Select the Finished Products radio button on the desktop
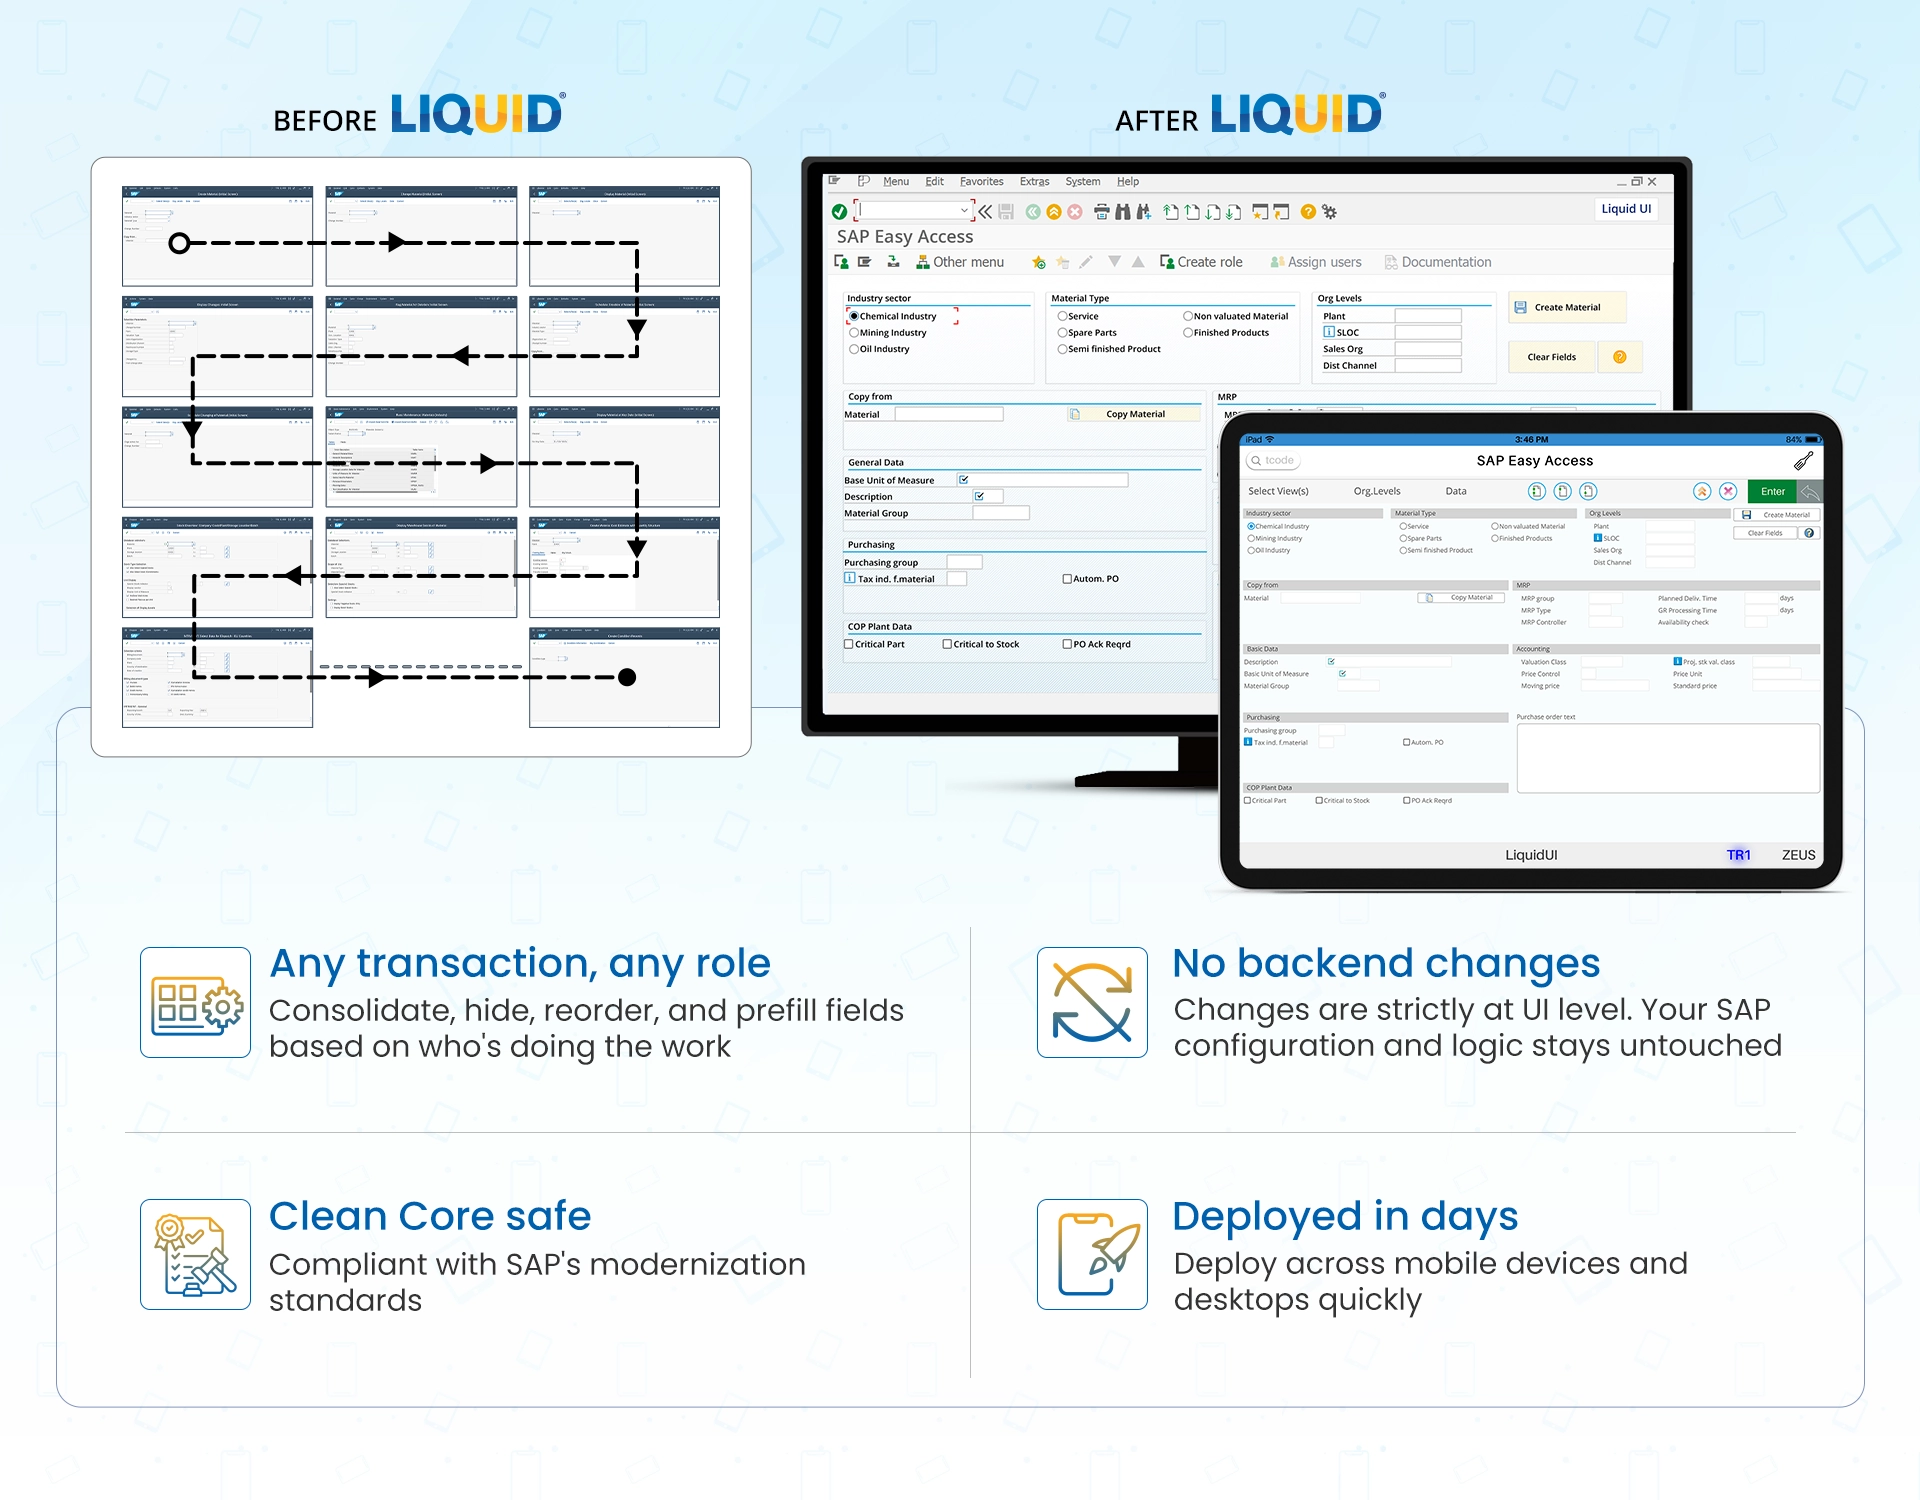 1188,333
